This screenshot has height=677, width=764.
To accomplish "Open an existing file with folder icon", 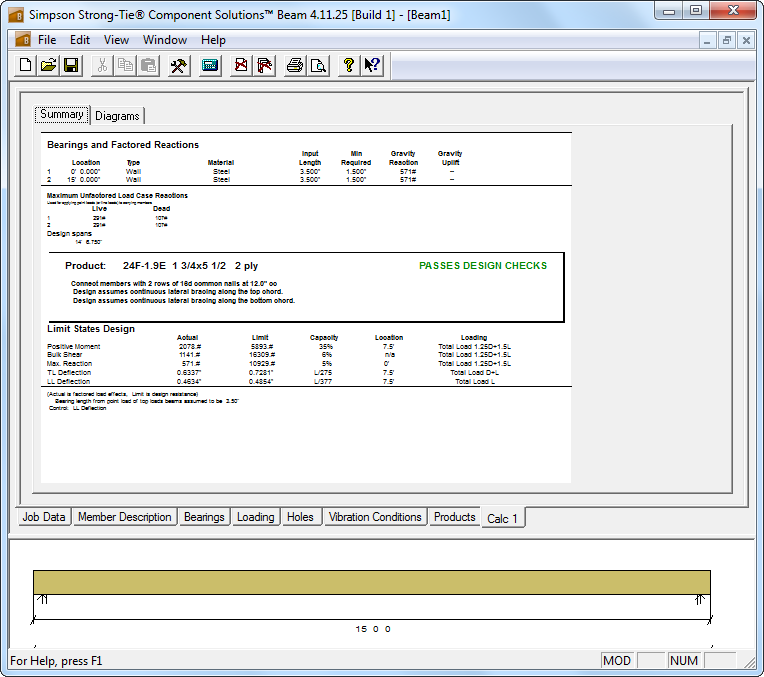I will coord(48,65).
